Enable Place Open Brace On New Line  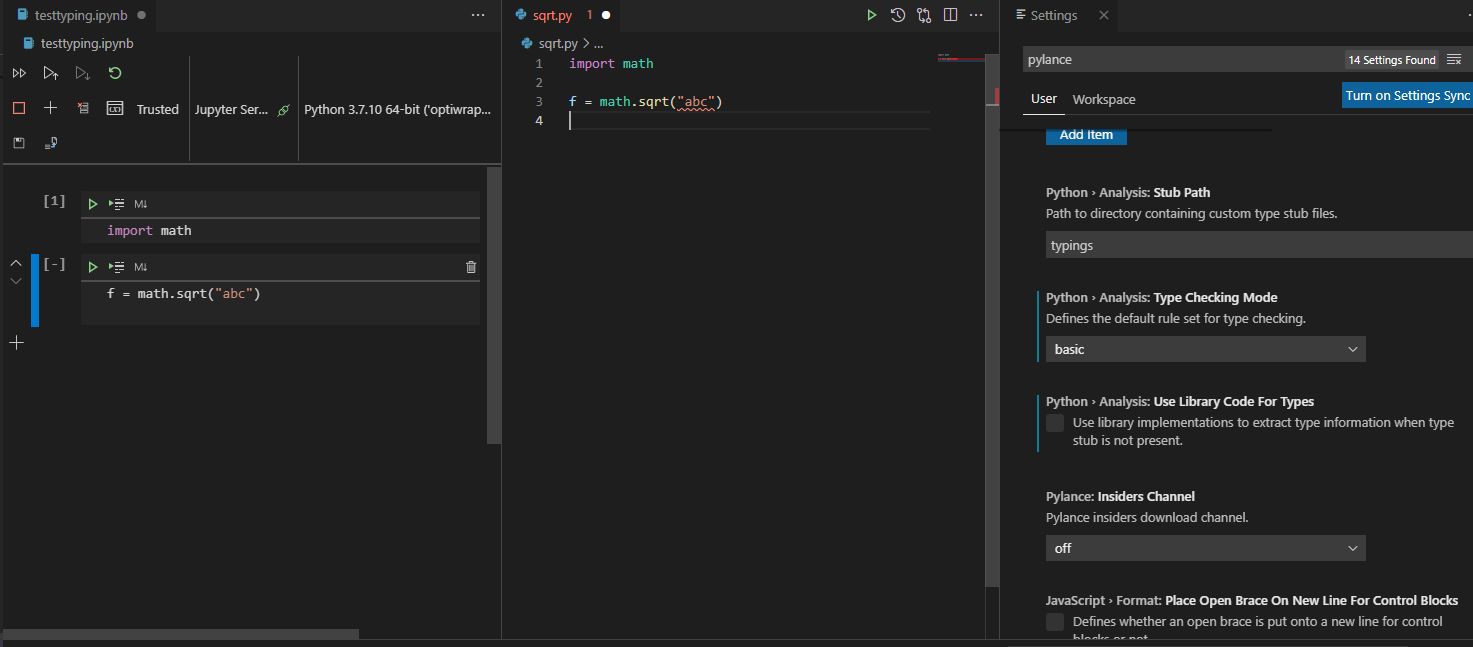pos(1055,621)
